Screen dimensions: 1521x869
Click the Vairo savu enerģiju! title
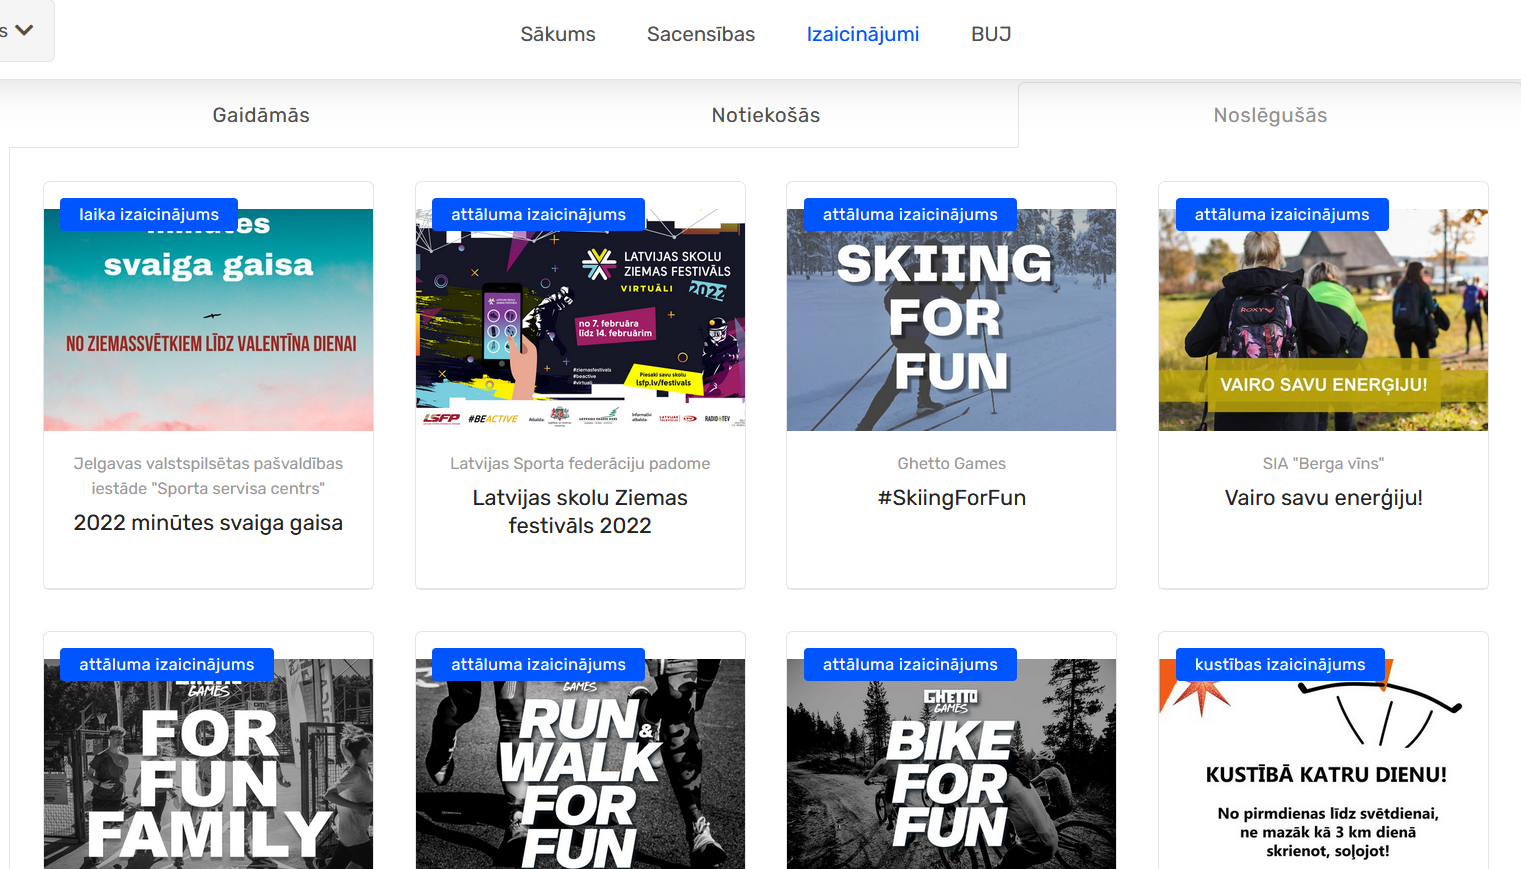(1323, 498)
